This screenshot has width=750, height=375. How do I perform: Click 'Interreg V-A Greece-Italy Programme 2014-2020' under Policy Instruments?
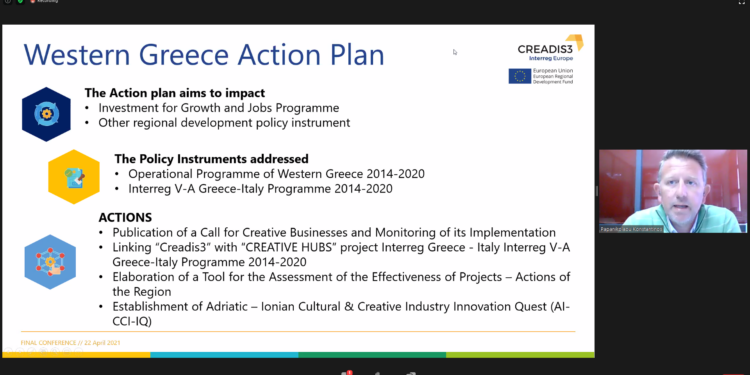(260, 189)
